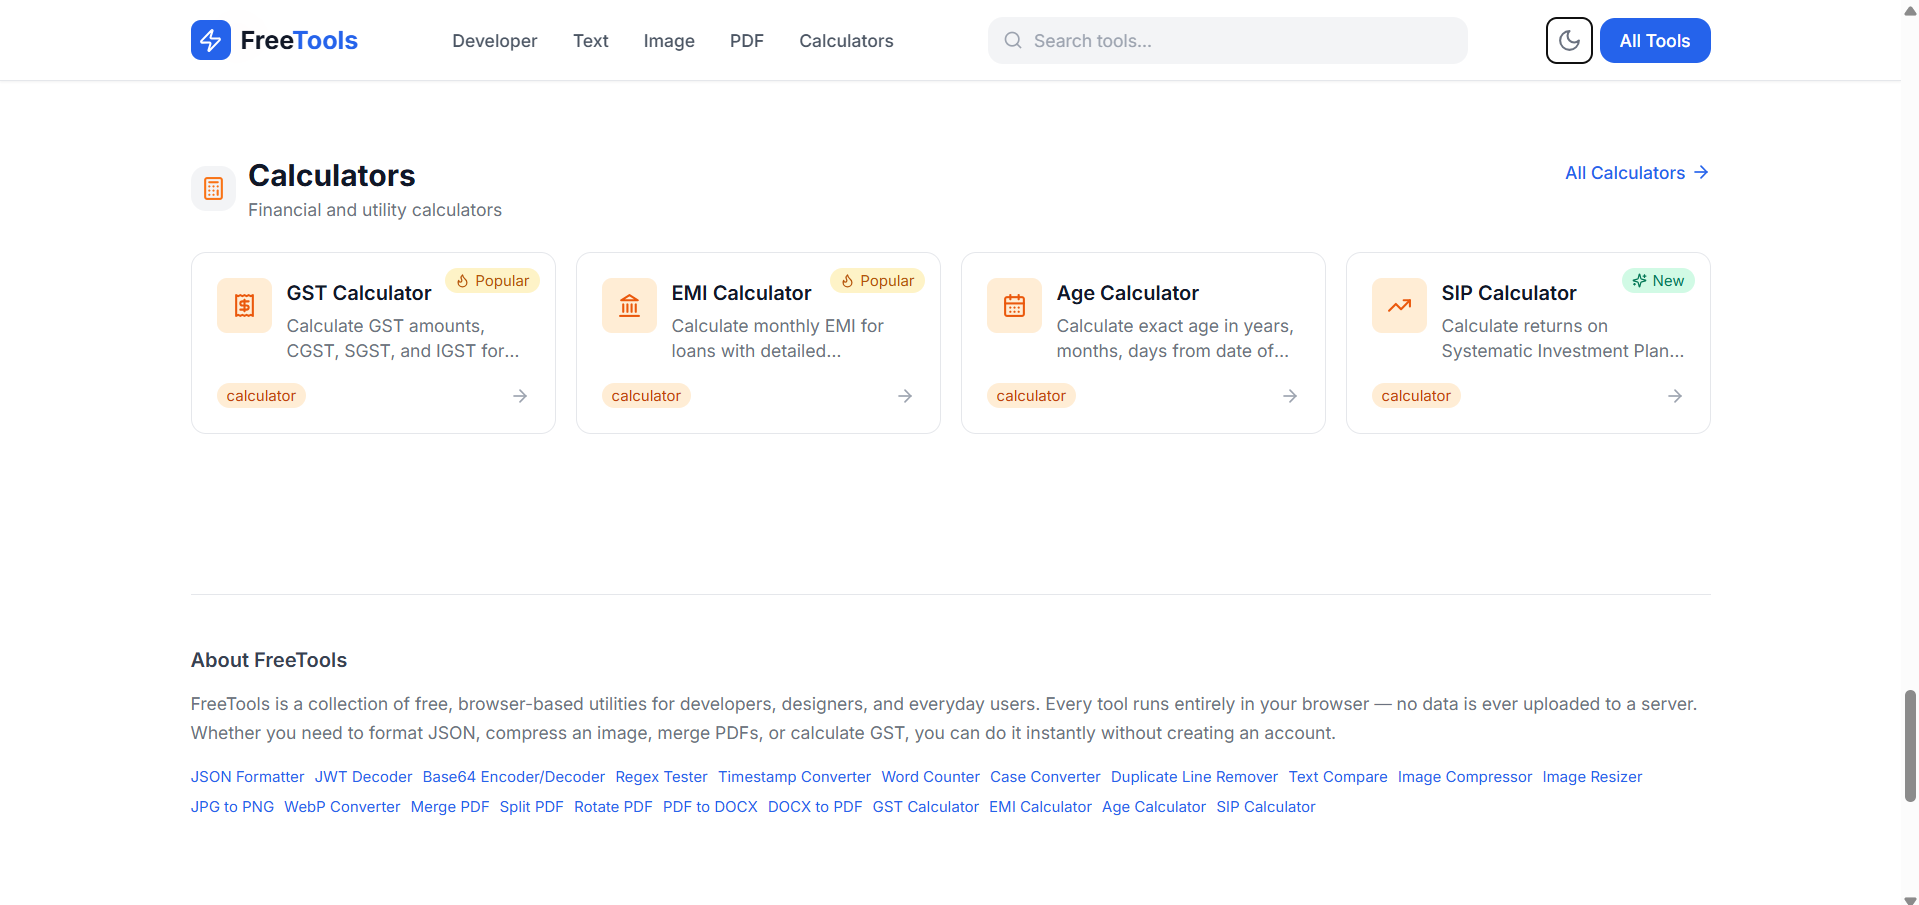The image size is (1919, 905).
Task: Open the EMI Calculator footer link
Action: (1040, 807)
